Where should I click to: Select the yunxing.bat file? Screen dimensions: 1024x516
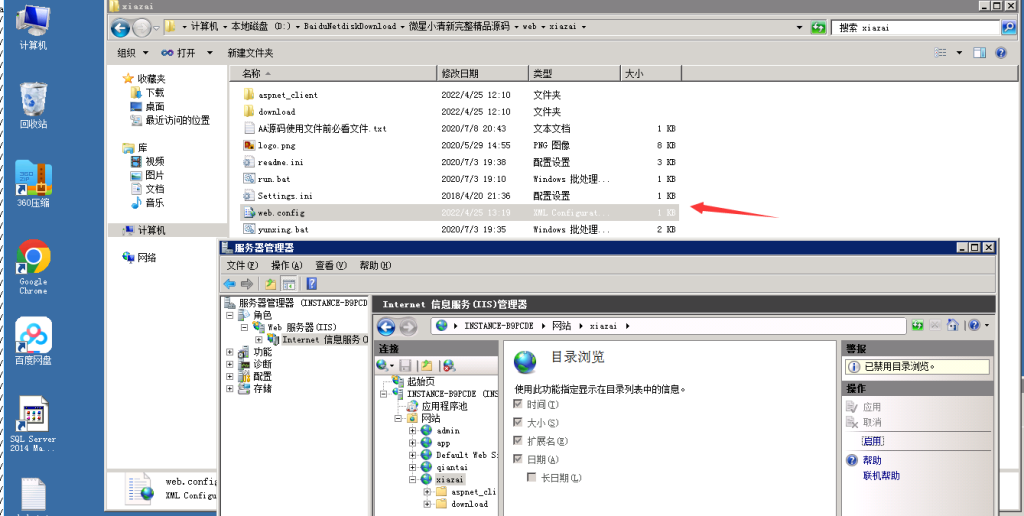point(283,229)
